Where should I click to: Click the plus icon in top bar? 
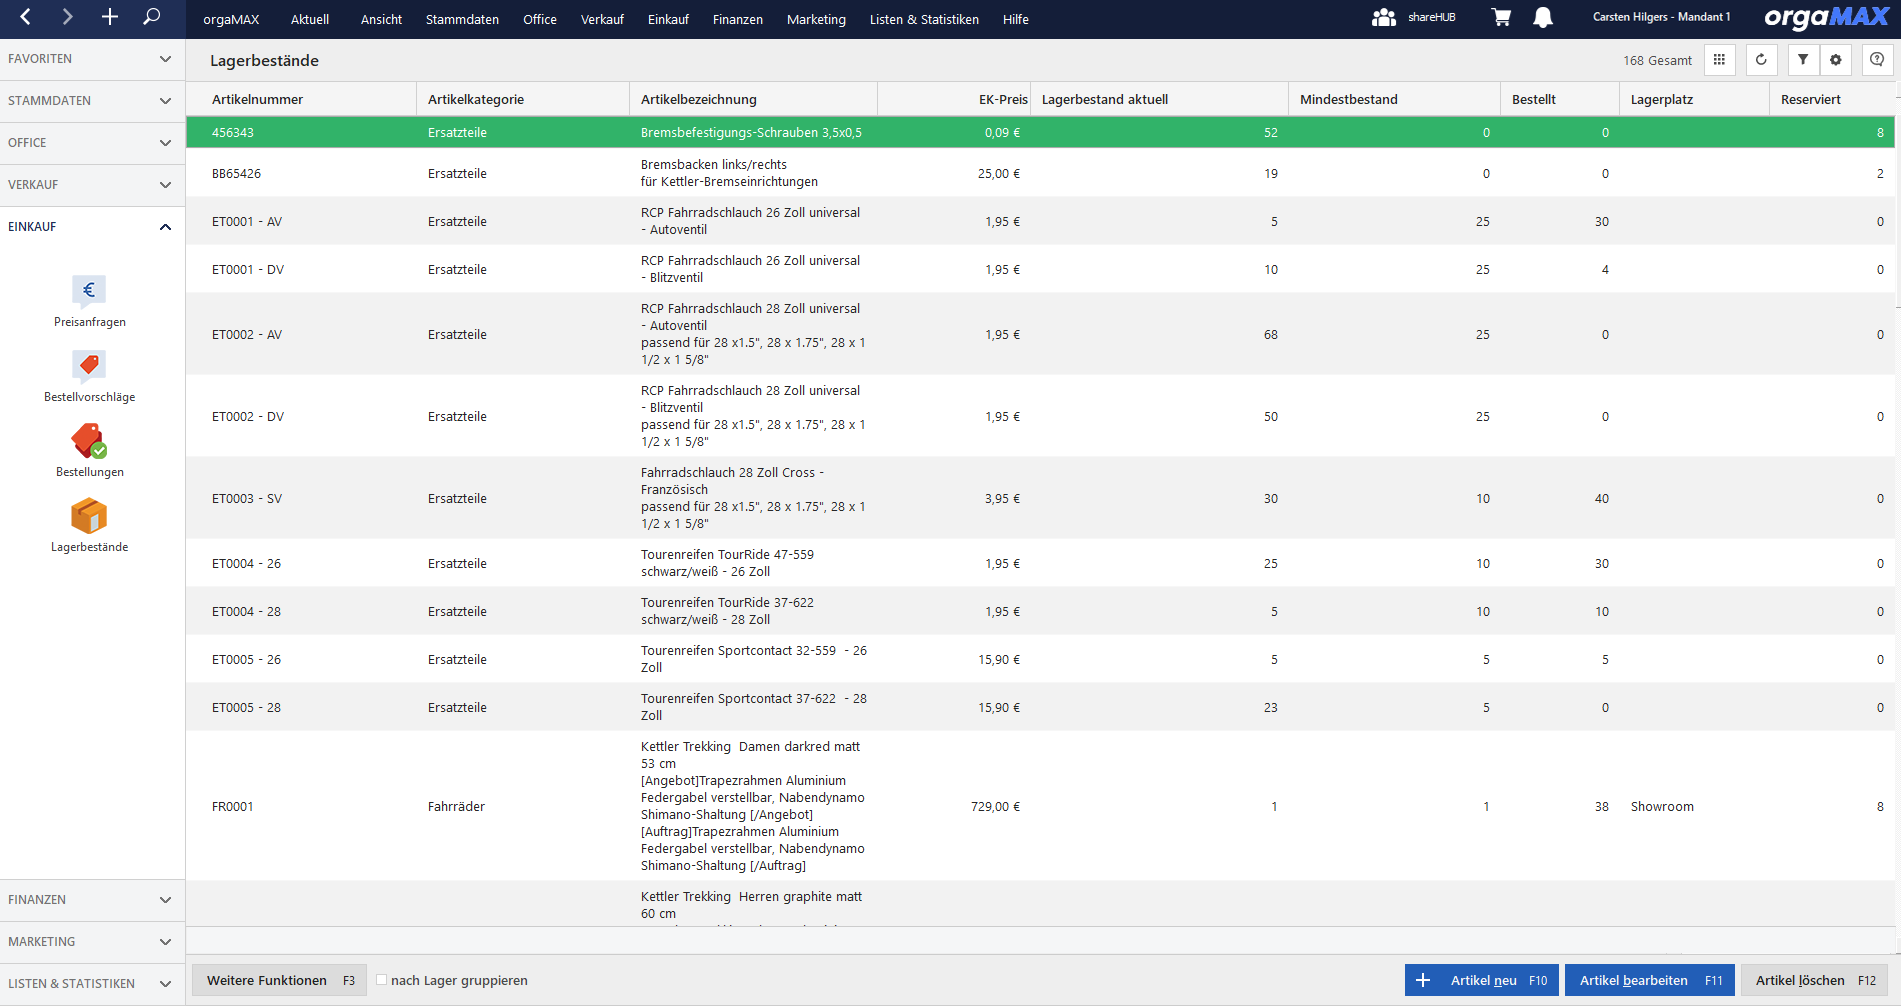[x=110, y=17]
